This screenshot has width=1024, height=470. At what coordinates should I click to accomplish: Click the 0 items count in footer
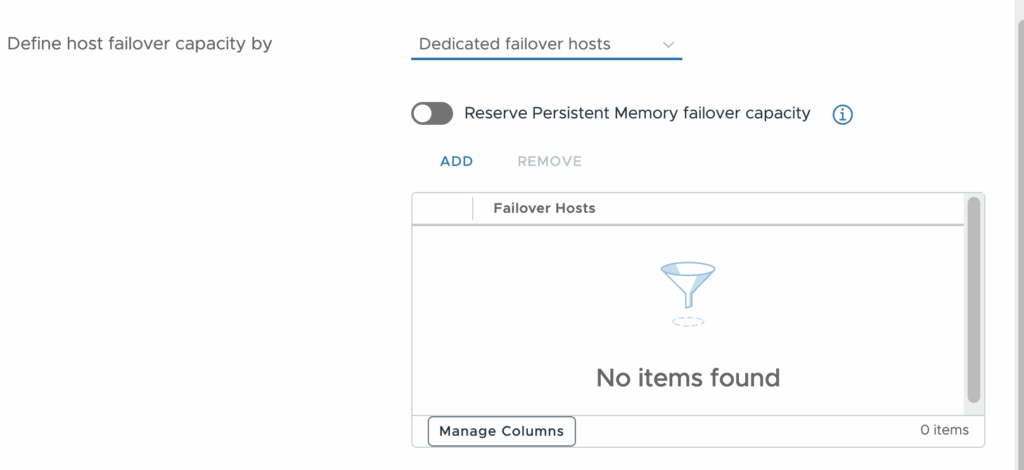tap(944, 430)
